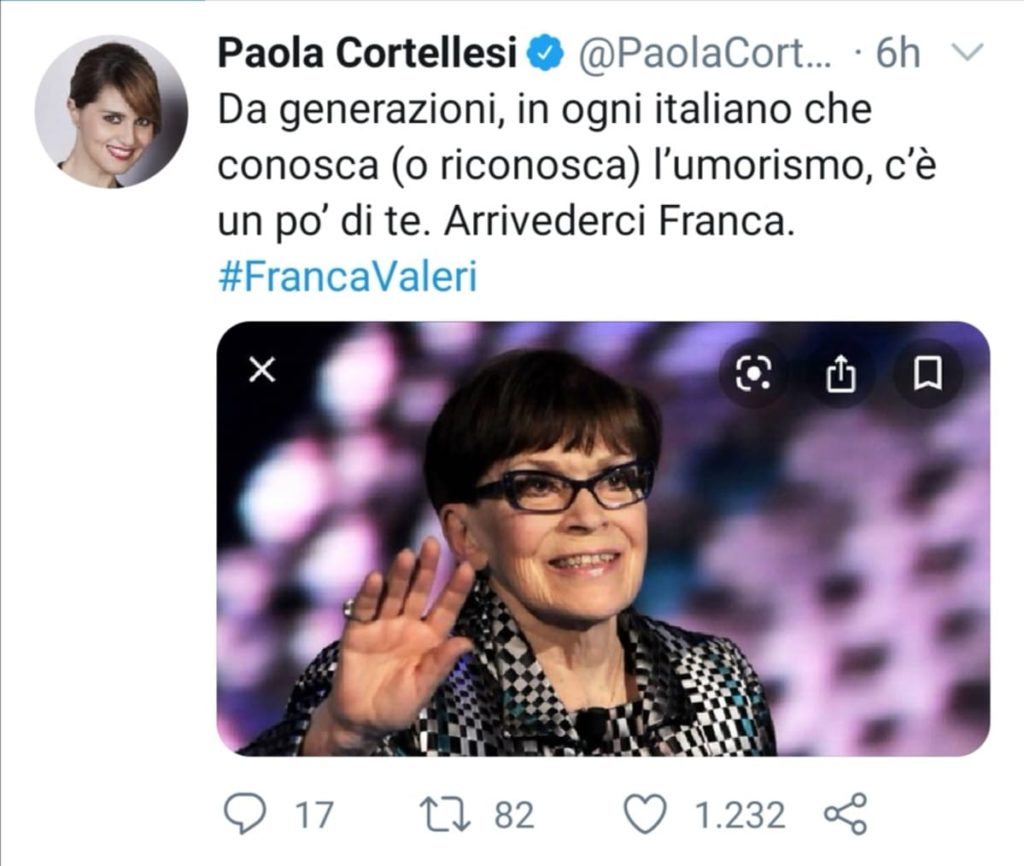
Task: Bookmark the photo with the bookmark icon
Action: (928, 373)
